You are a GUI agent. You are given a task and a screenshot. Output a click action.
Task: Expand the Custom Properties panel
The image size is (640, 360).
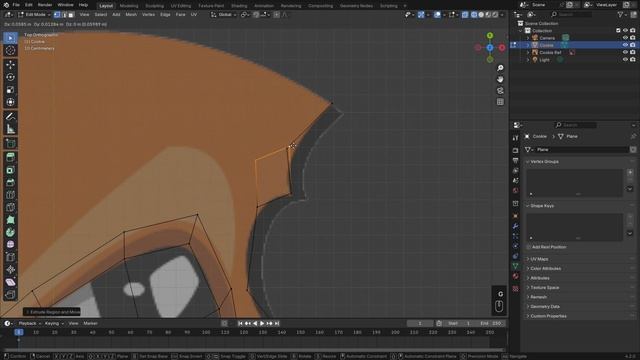click(x=548, y=316)
